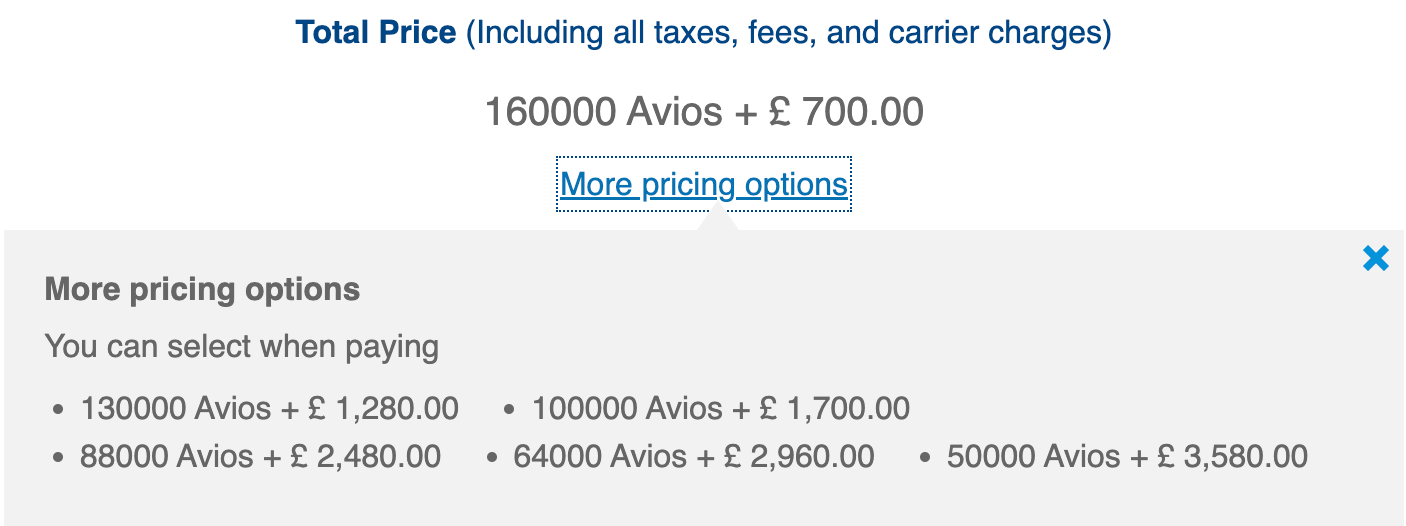Choose the 88000 Avios + £2,480.00 option
This screenshot has height=526, width=1406.
[260, 457]
